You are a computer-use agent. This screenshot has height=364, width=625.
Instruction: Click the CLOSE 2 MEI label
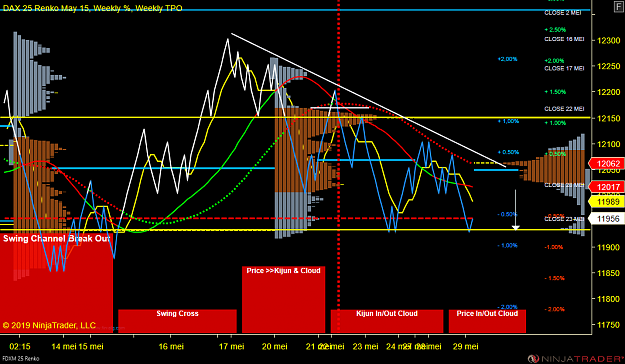[563, 13]
